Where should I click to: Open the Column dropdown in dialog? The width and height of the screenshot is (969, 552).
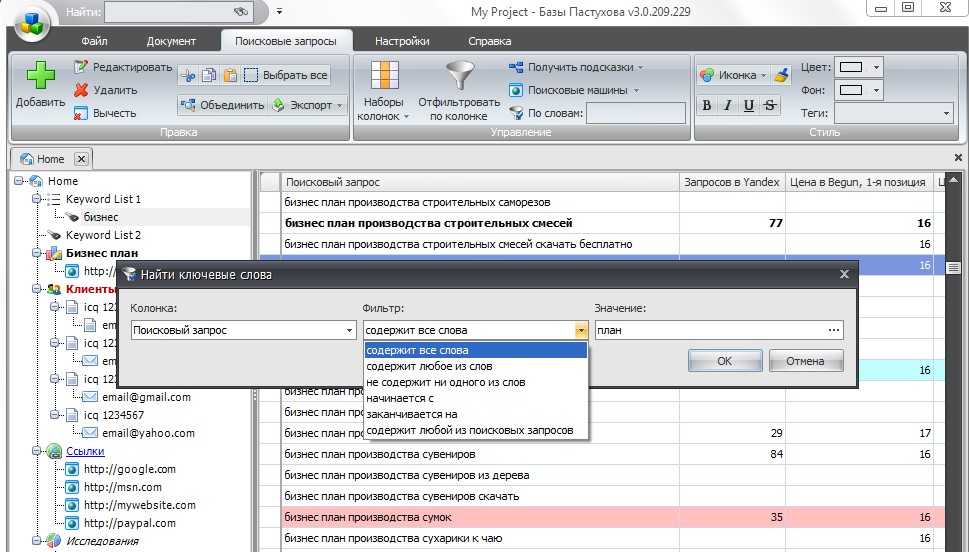tap(349, 330)
